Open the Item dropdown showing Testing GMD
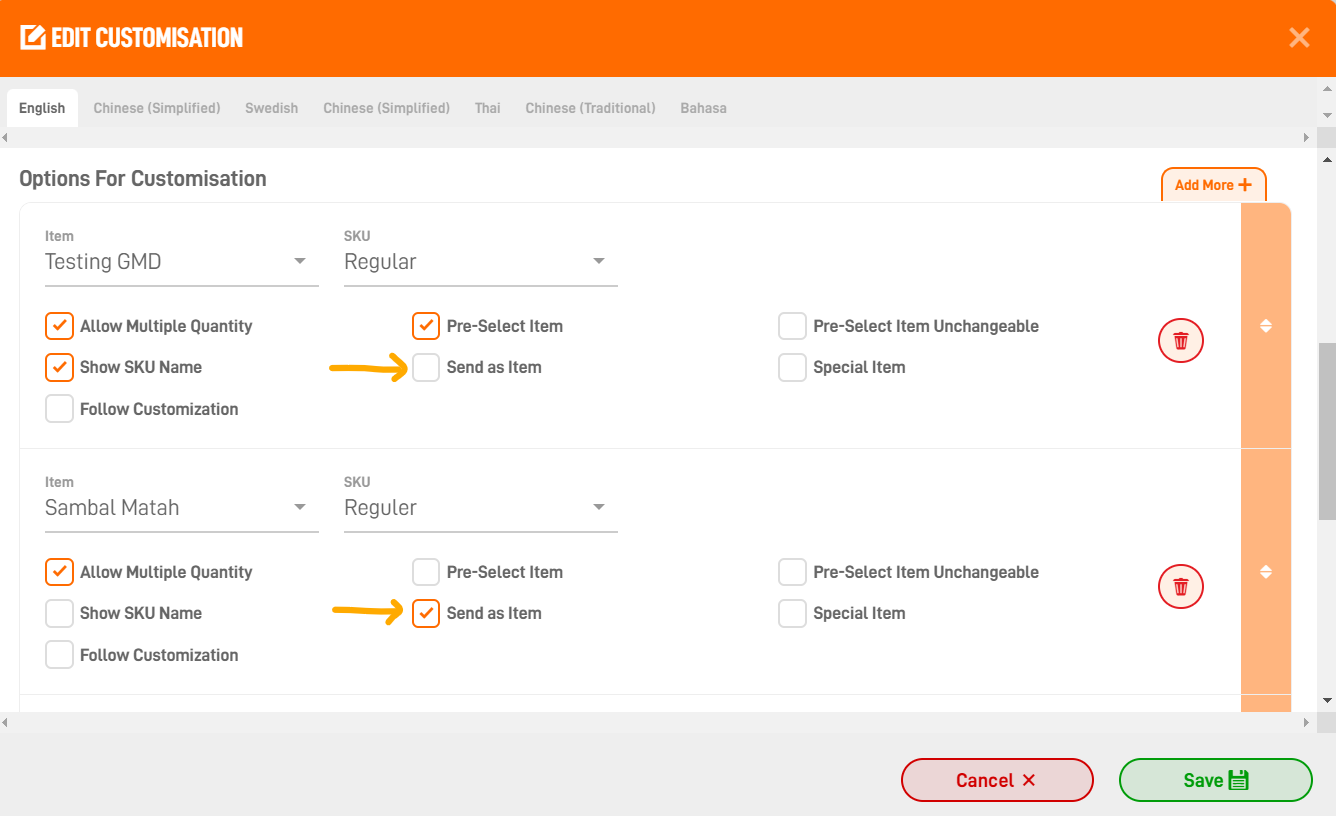 coord(182,262)
